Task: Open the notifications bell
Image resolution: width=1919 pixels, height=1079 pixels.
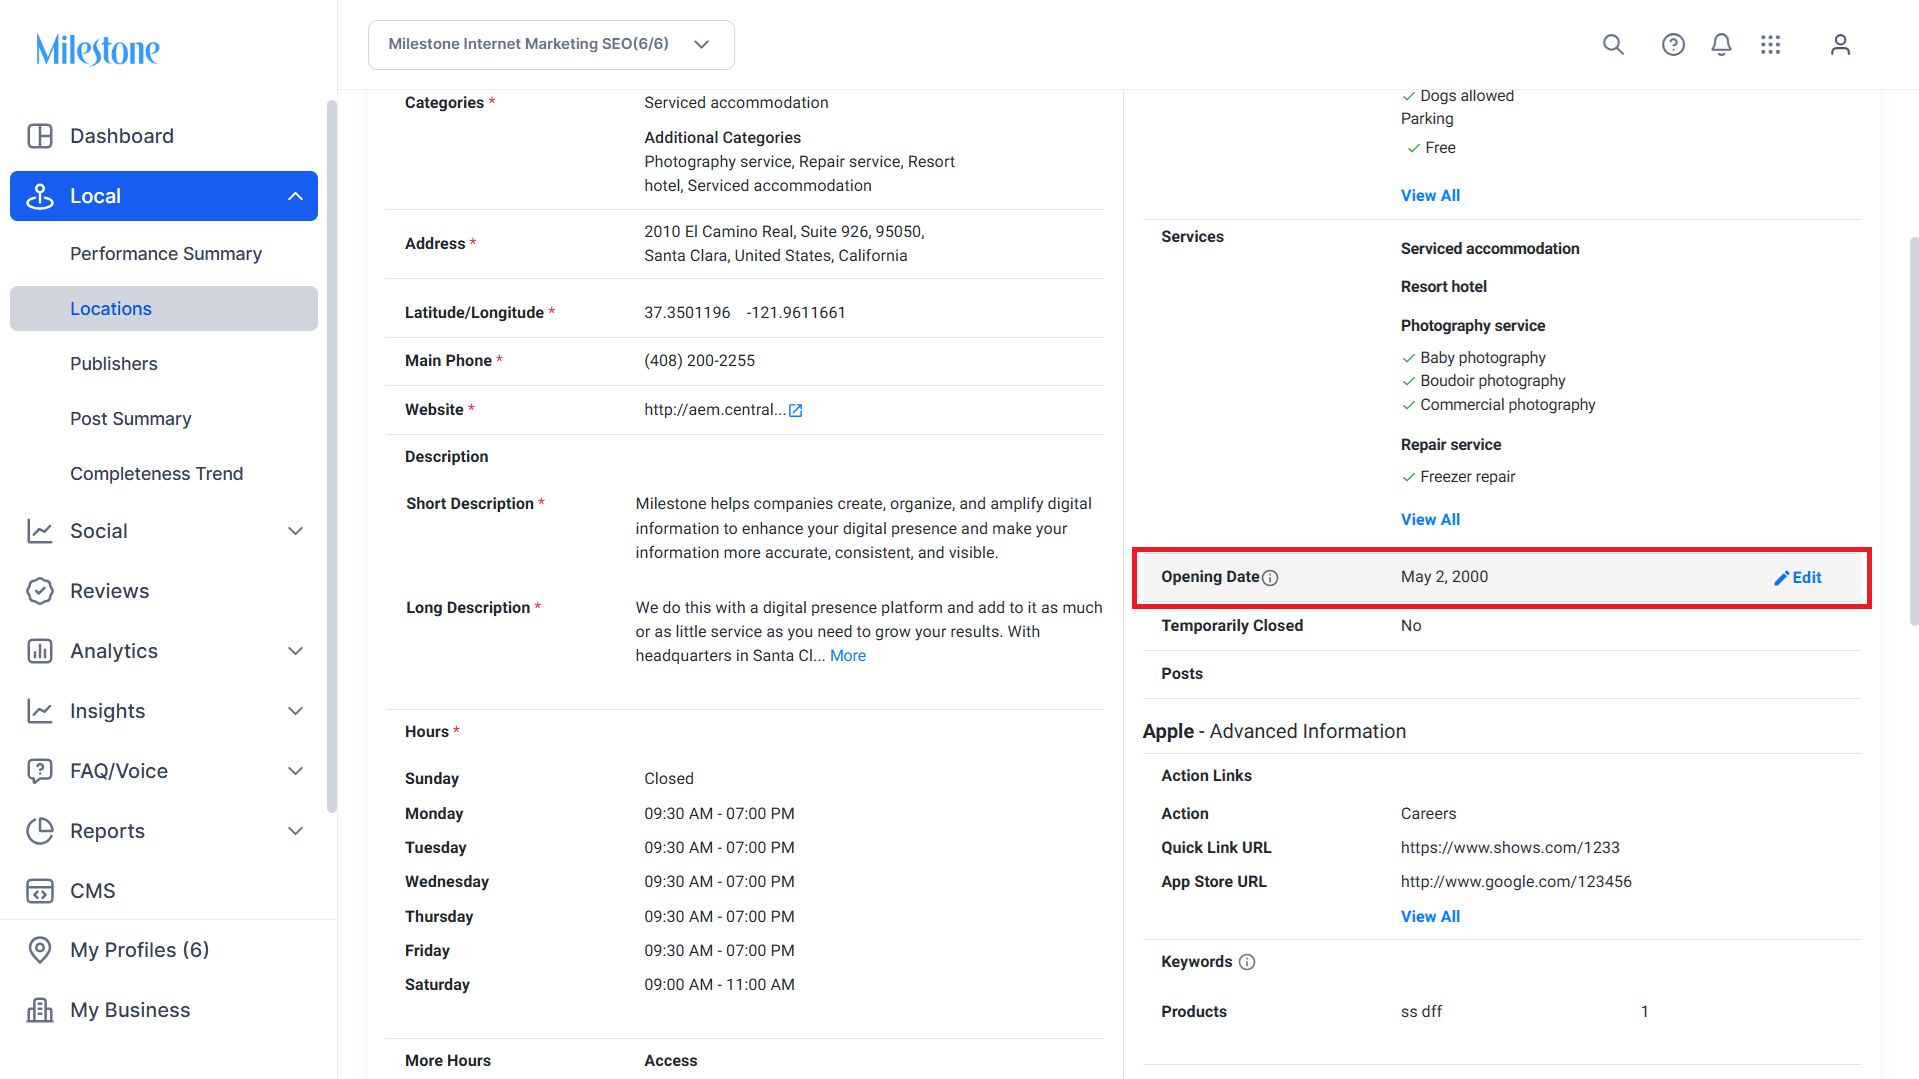Action: pyautogui.click(x=1721, y=44)
